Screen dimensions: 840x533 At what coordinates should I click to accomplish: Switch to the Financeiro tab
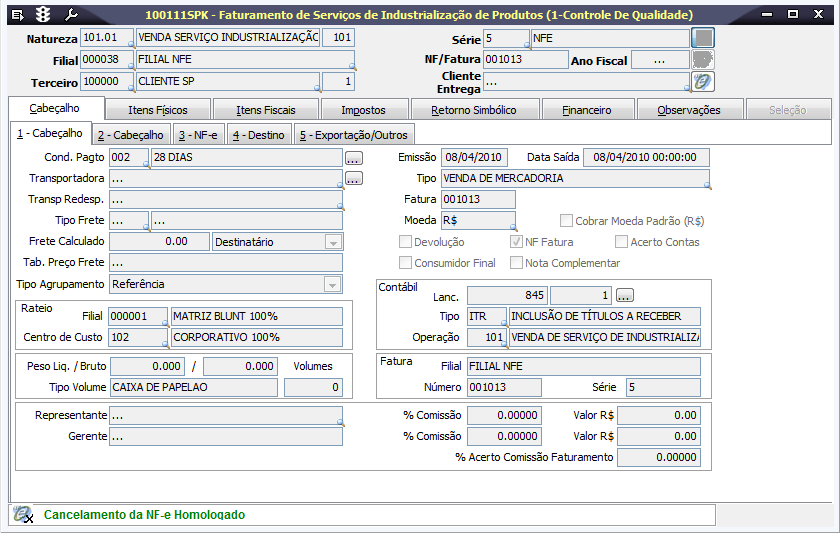coord(586,110)
